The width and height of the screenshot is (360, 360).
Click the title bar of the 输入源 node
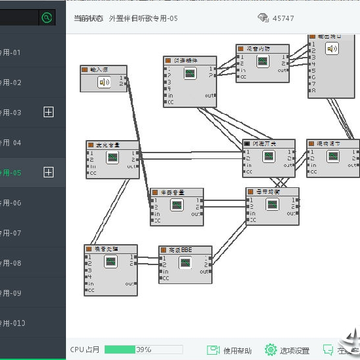click(104, 70)
